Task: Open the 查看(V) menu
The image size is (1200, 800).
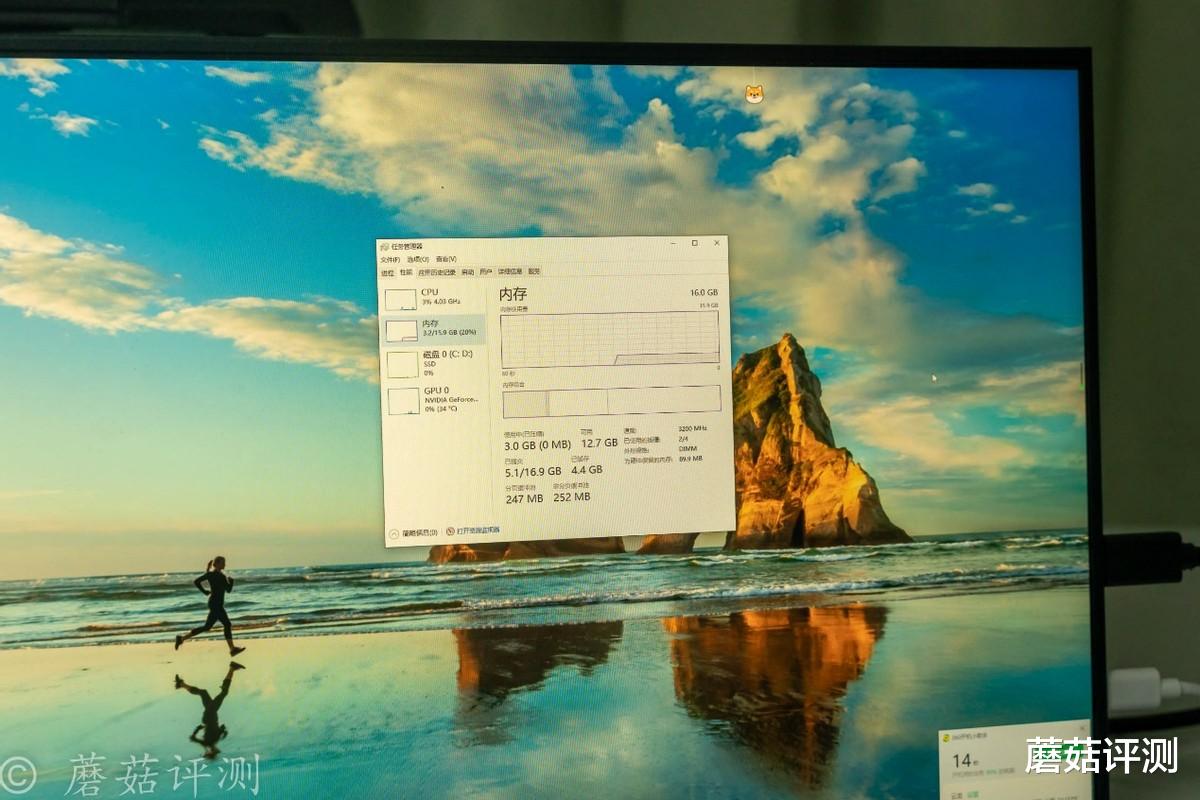Action: [446, 260]
